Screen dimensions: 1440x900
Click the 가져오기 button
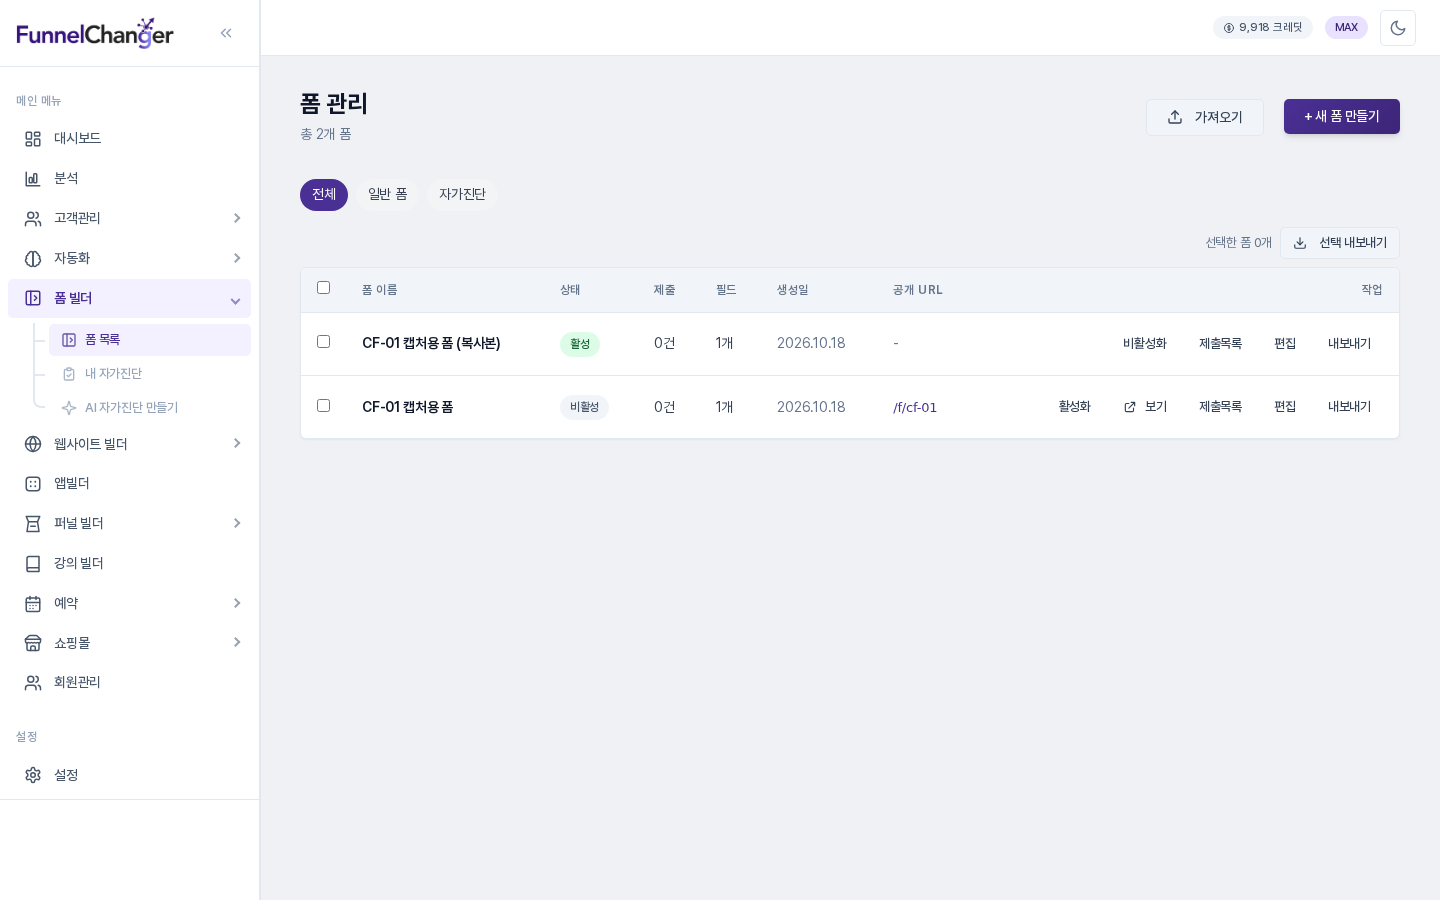[x=1205, y=117]
